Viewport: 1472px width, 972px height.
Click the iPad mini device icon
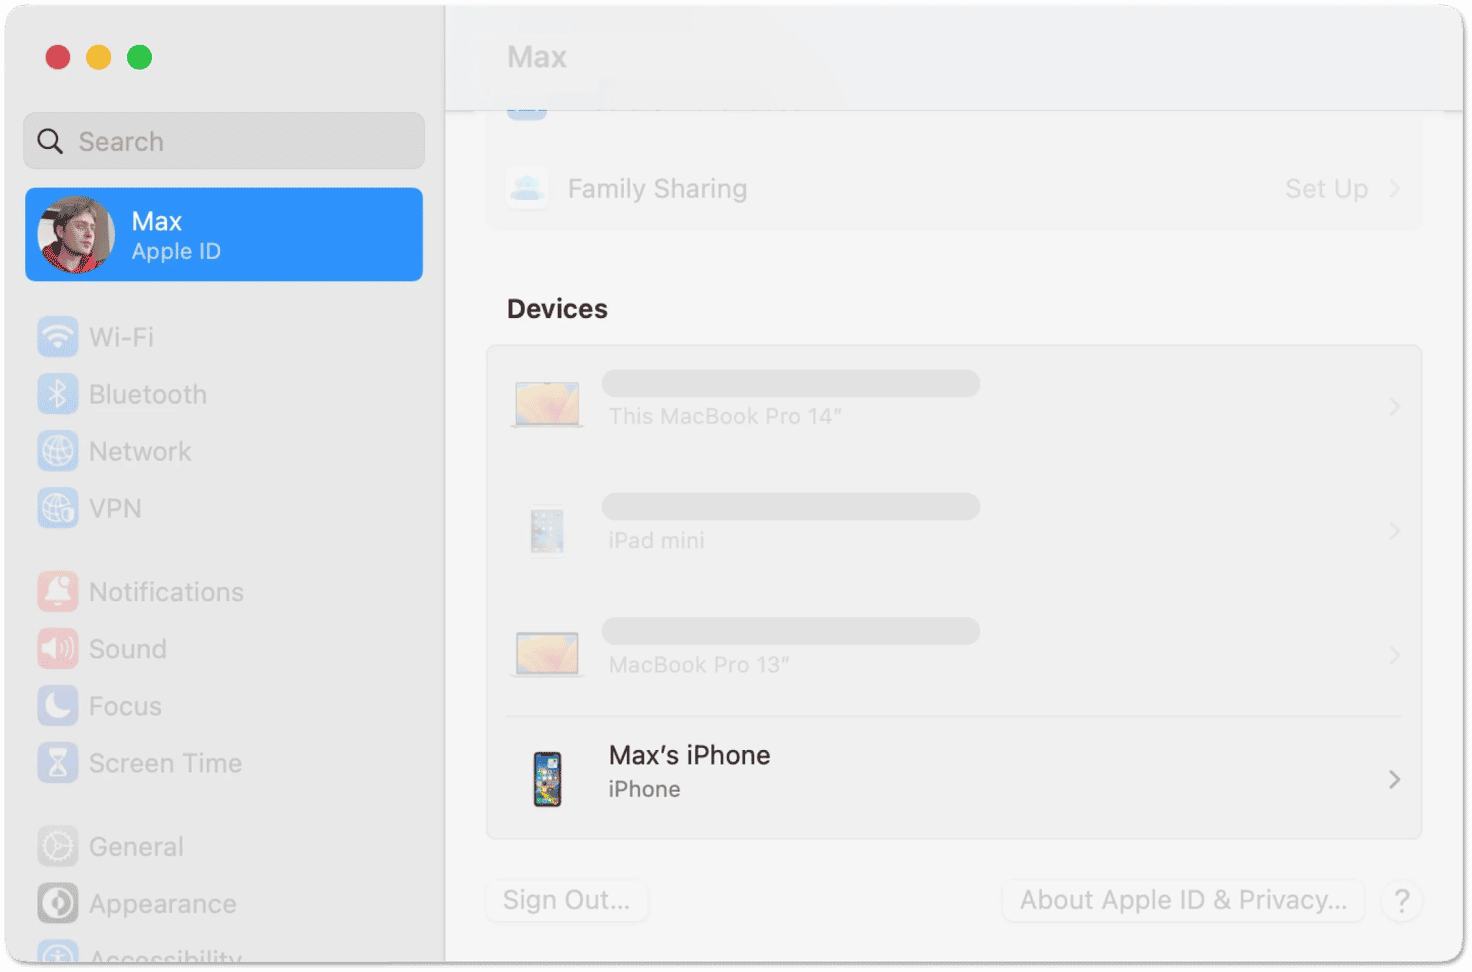tap(547, 531)
